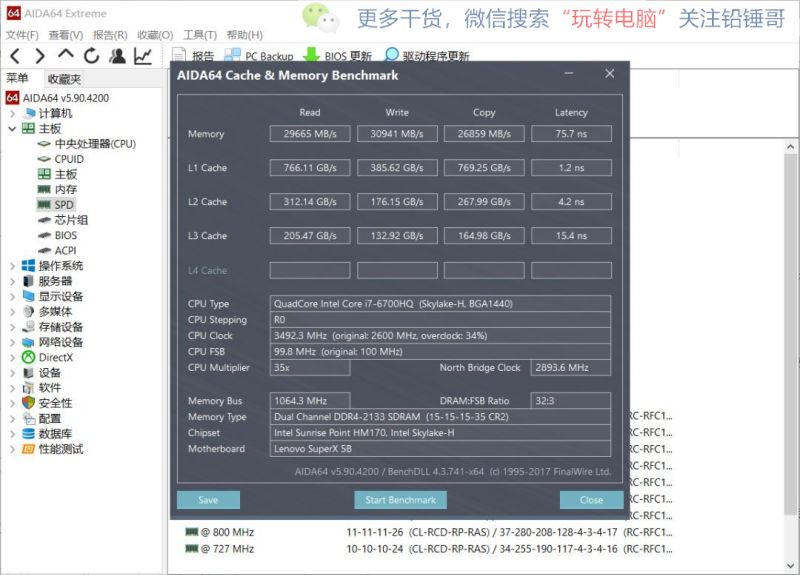Expand the 网络设备 tree node

pos(13,342)
